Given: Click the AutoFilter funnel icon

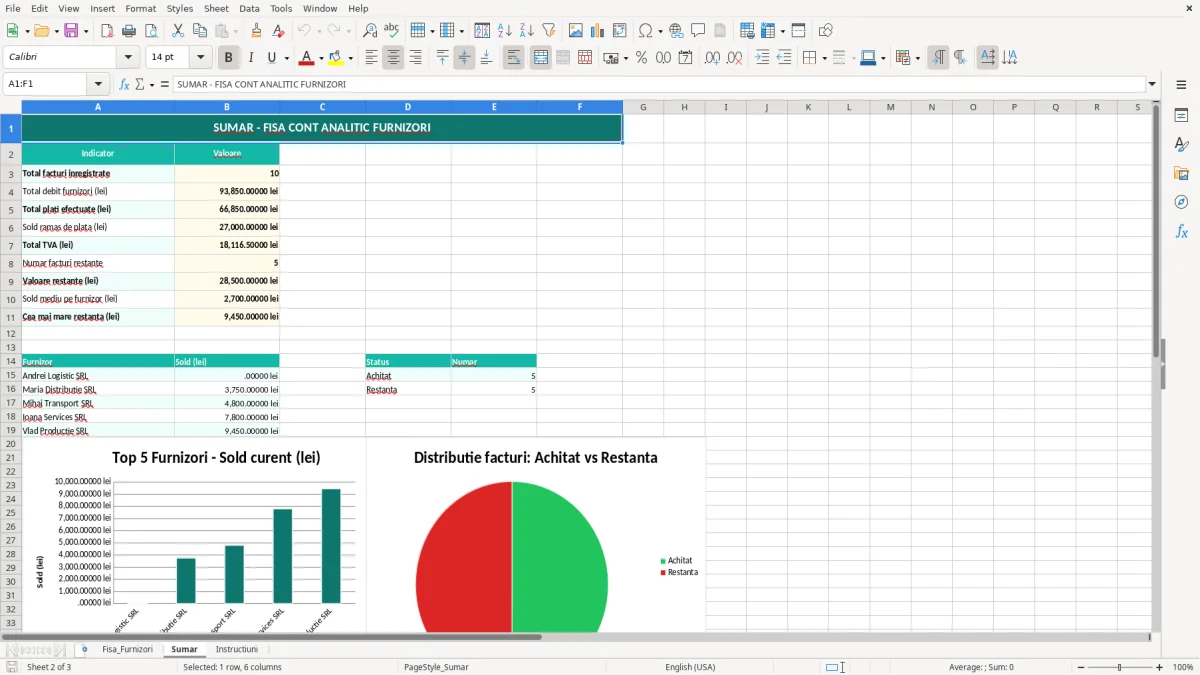Looking at the screenshot, I should pyautogui.click(x=548, y=31).
